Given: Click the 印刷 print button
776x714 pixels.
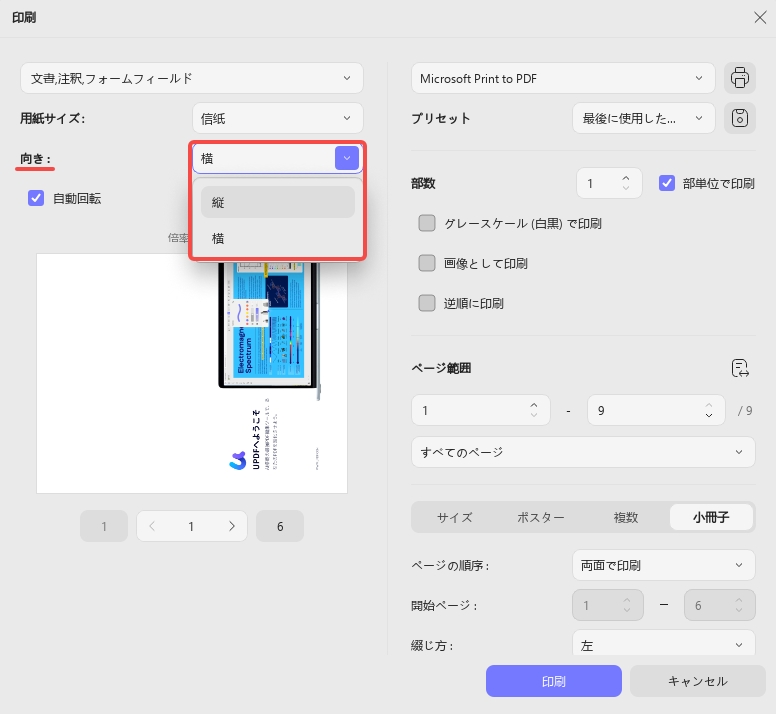Looking at the screenshot, I should 553,681.
